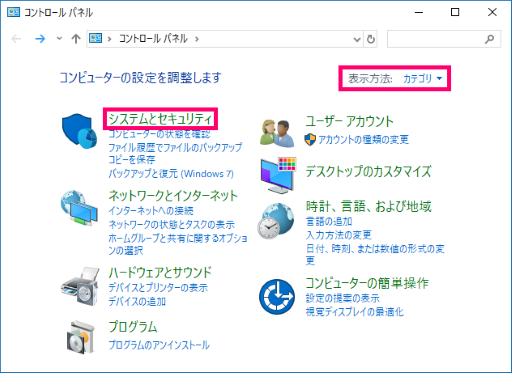512x373 pixels.
Task: Click the アカウントの種類の変更 link
Action: tap(363, 139)
